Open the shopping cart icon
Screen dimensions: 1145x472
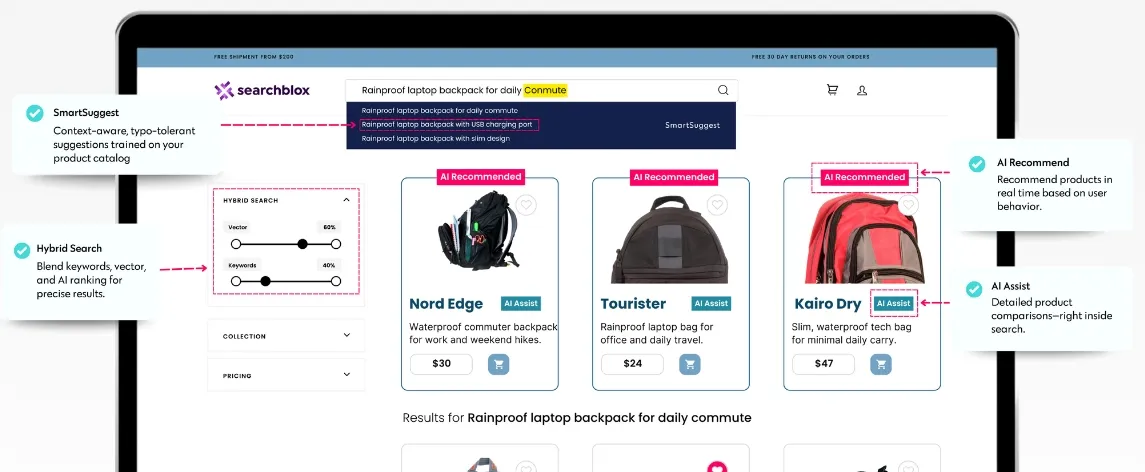tap(832, 90)
